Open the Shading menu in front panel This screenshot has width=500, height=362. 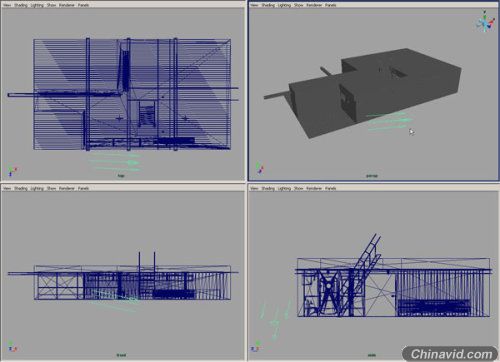point(21,188)
